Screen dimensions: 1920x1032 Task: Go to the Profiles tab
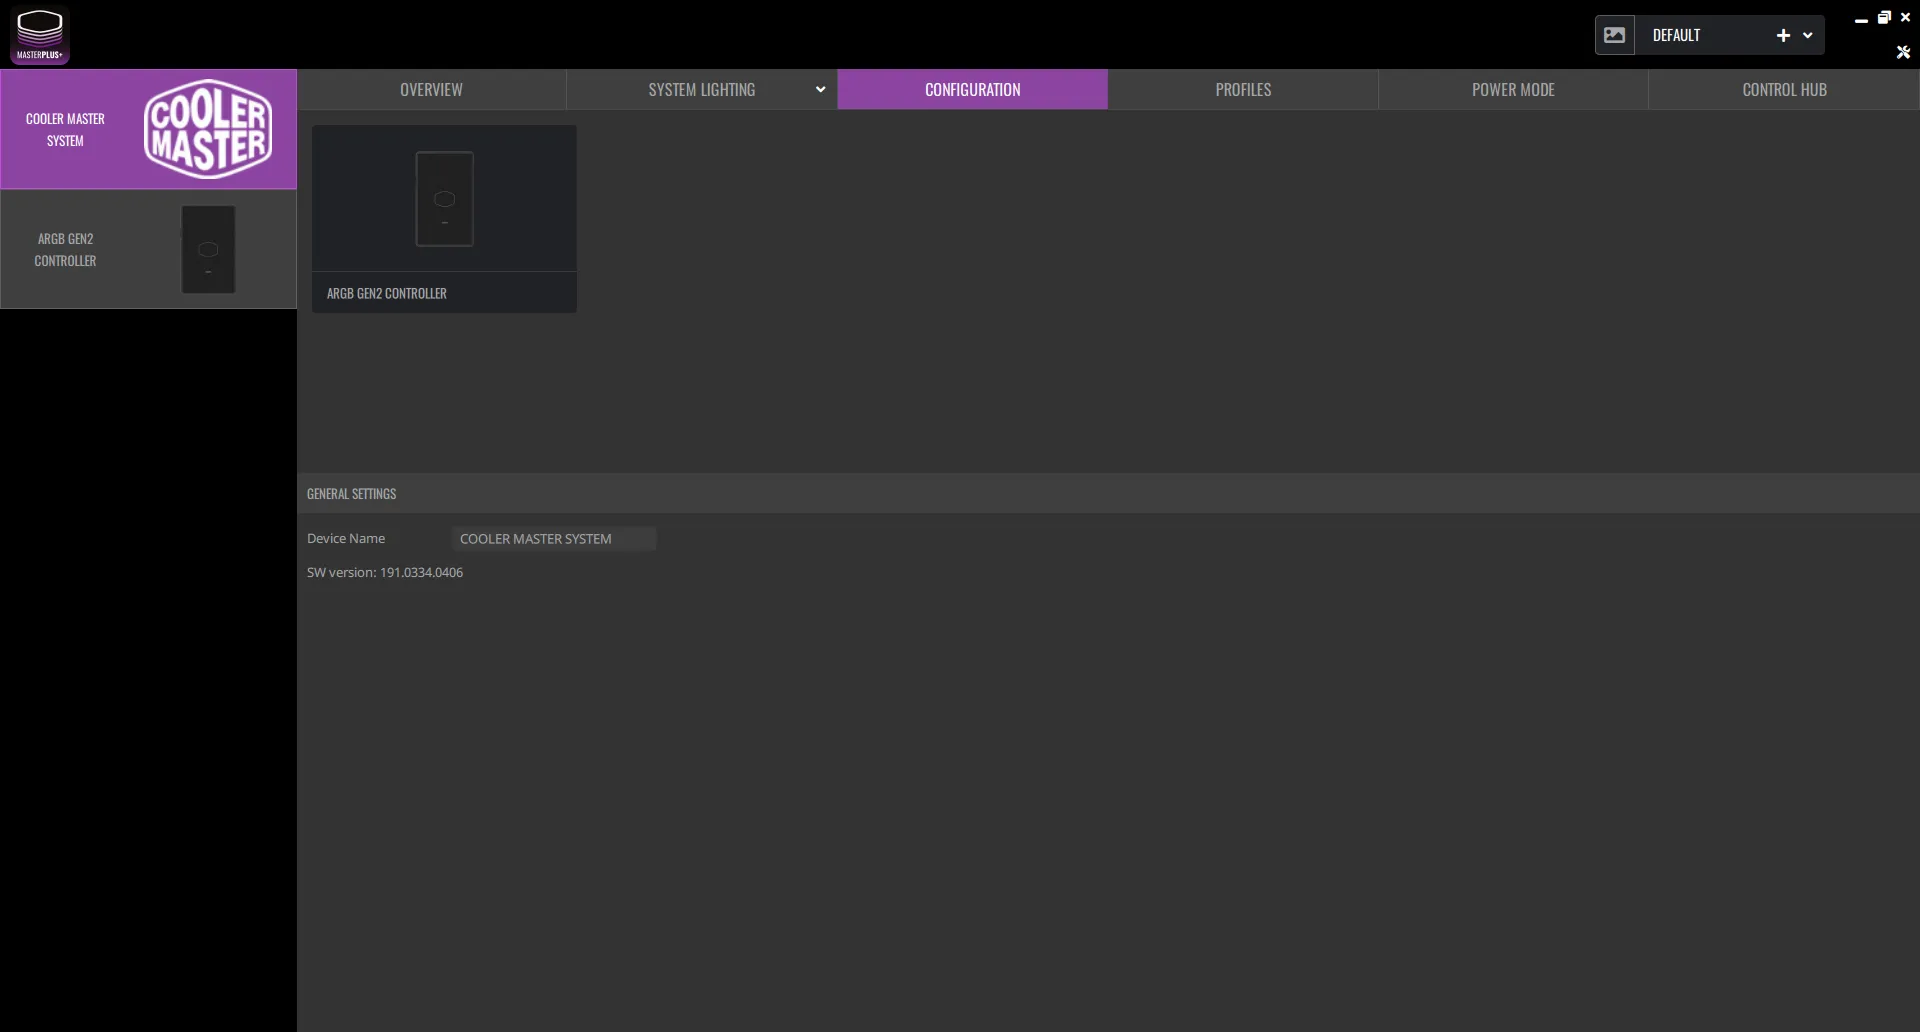click(1243, 89)
